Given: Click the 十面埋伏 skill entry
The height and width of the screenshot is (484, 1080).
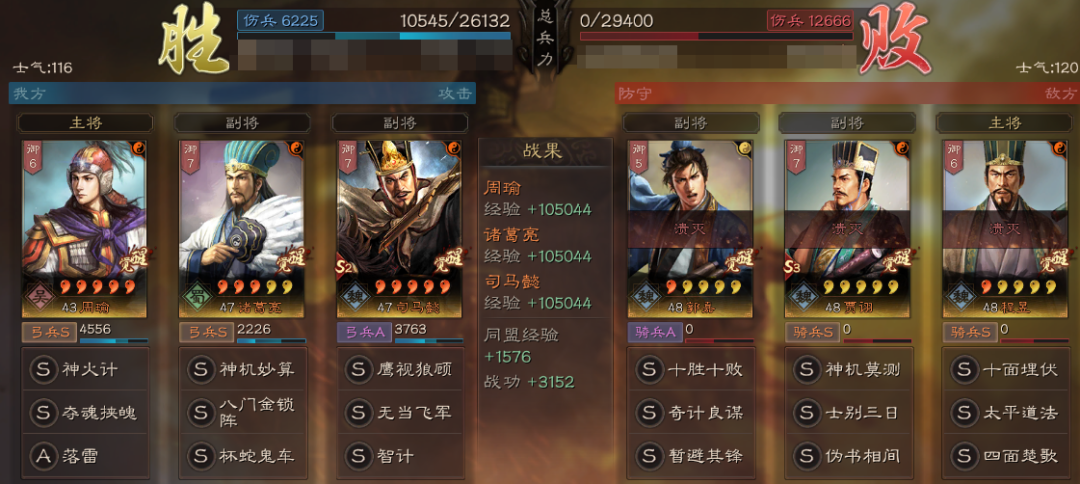Looking at the screenshot, I should [x=1006, y=369].
